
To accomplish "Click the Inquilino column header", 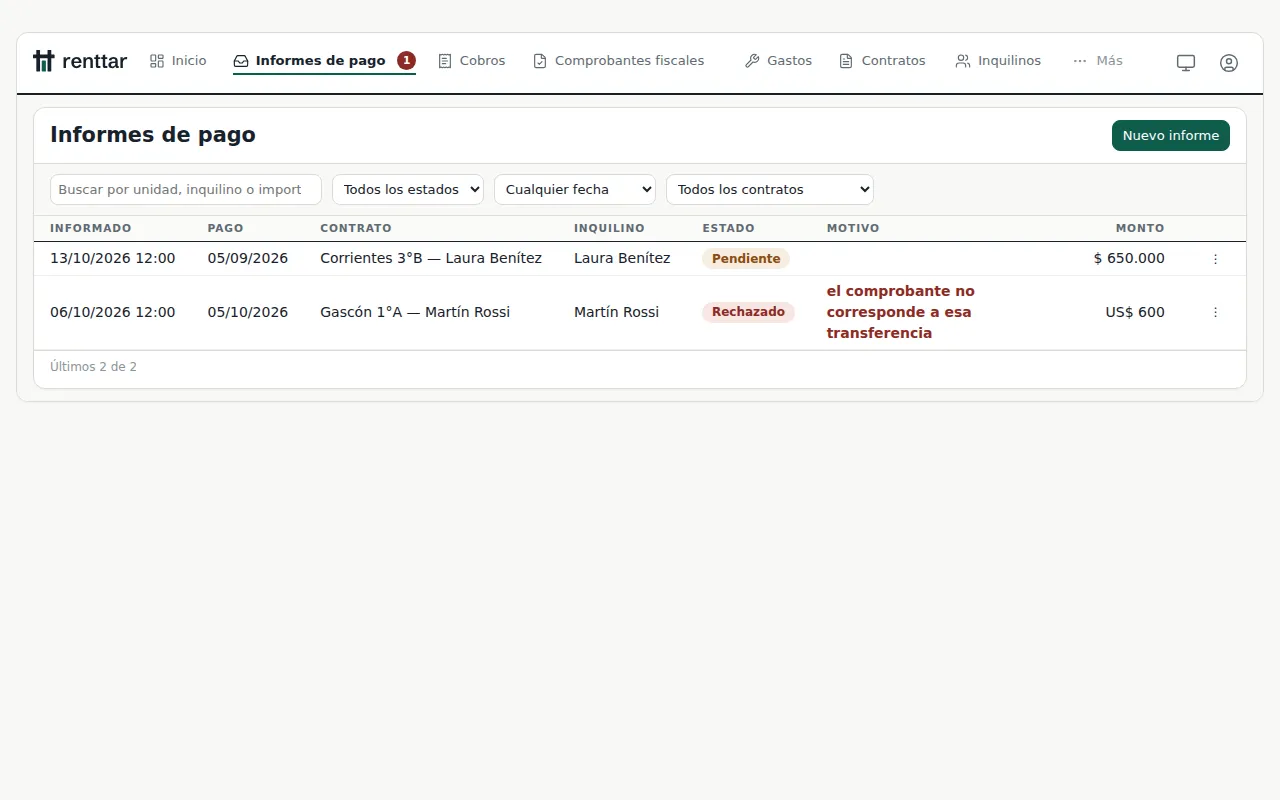I will [609, 229].
